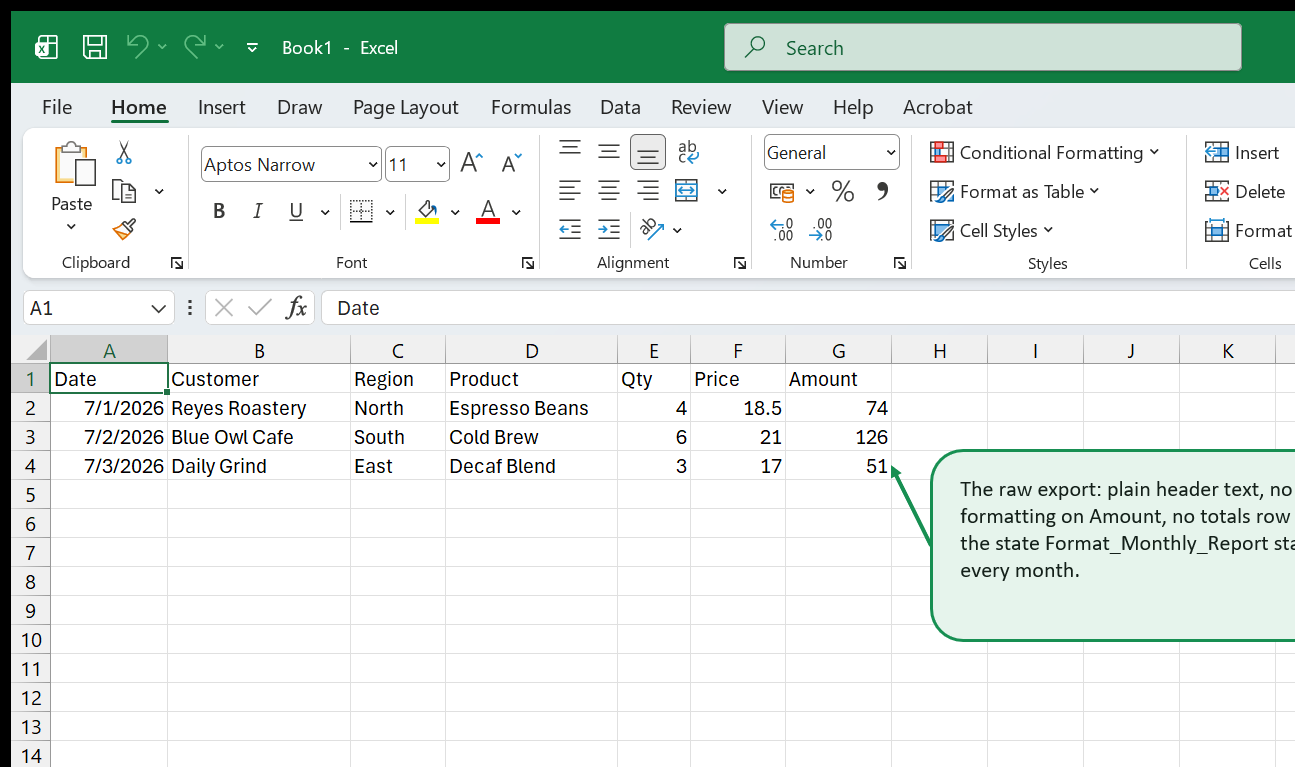Click into the Search box
This screenshot has height=767, width=1295.
[x=982, y=47]
